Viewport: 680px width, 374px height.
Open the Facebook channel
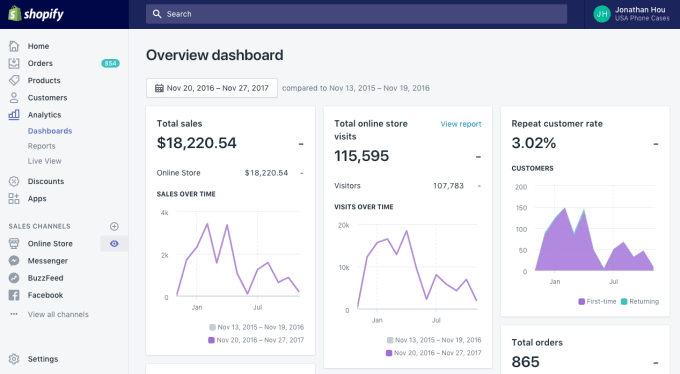click(x=45, y=295)
